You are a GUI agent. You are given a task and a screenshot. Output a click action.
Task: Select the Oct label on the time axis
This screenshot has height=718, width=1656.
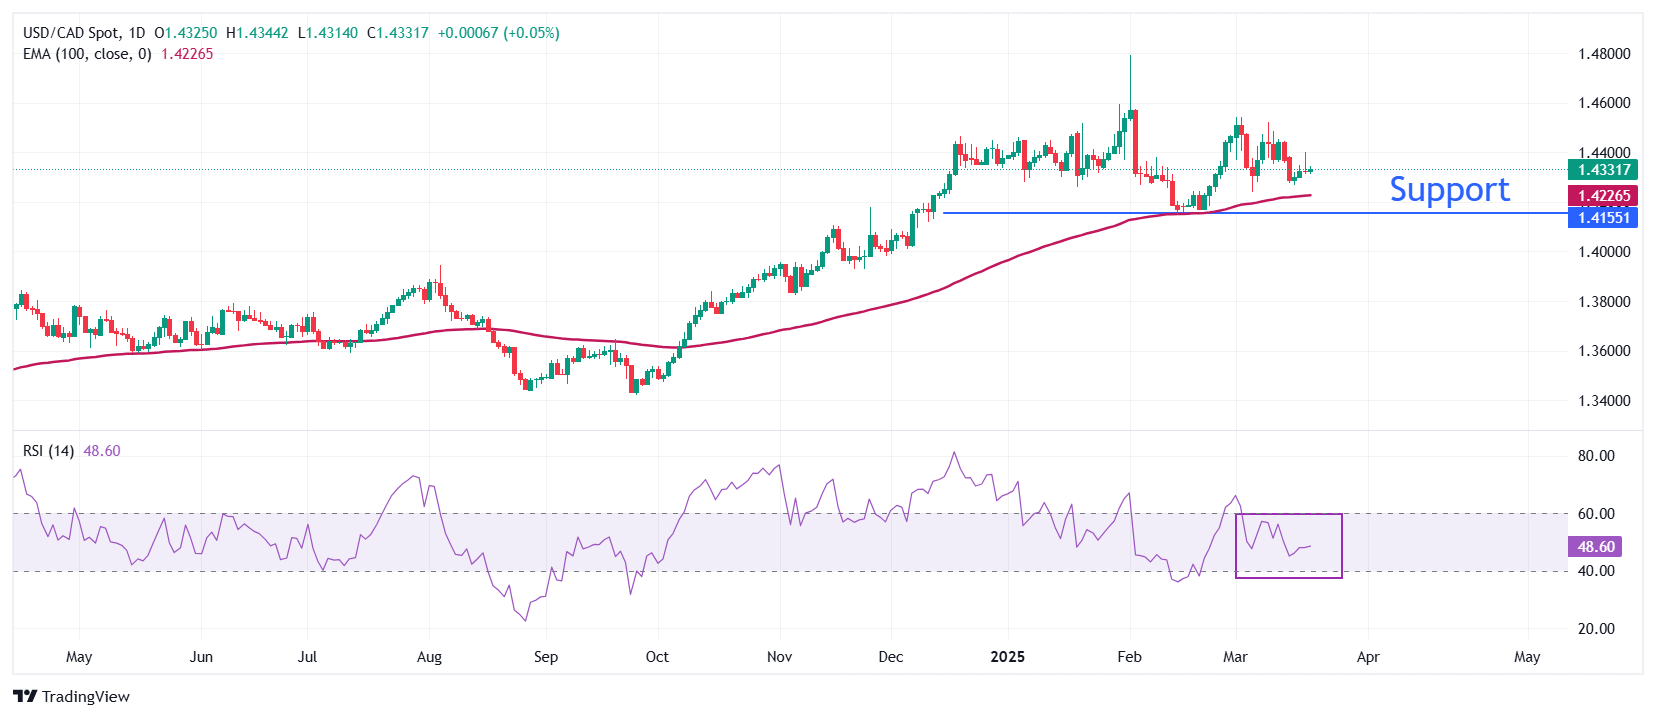tap(657, 657)
